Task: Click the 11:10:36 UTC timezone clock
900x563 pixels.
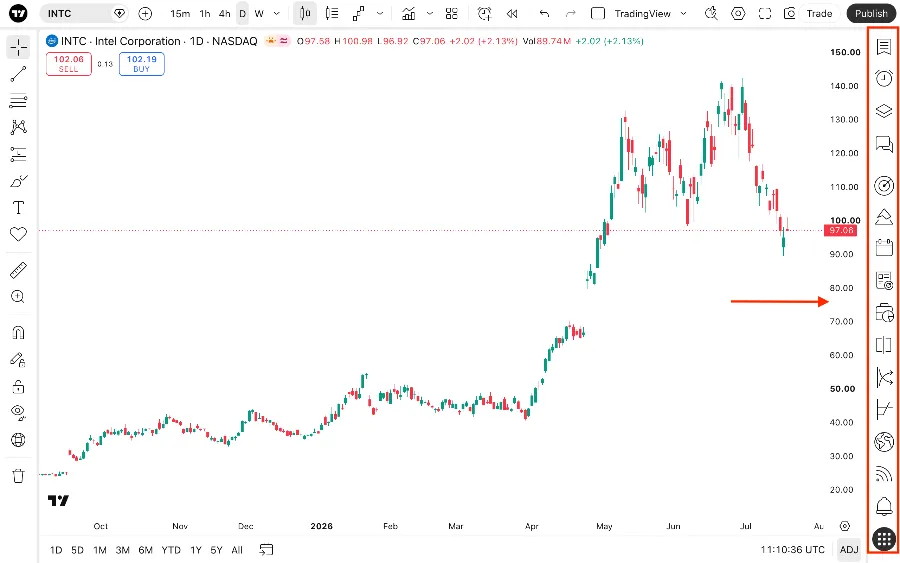Action: pyautogui.click(x=793, y=550)
